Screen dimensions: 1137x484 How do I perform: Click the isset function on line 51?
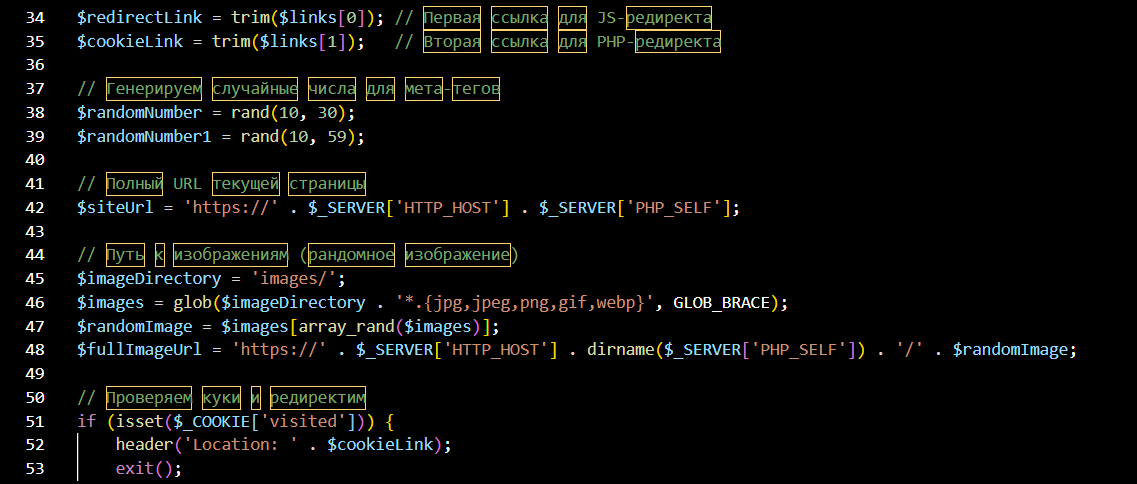139,422
